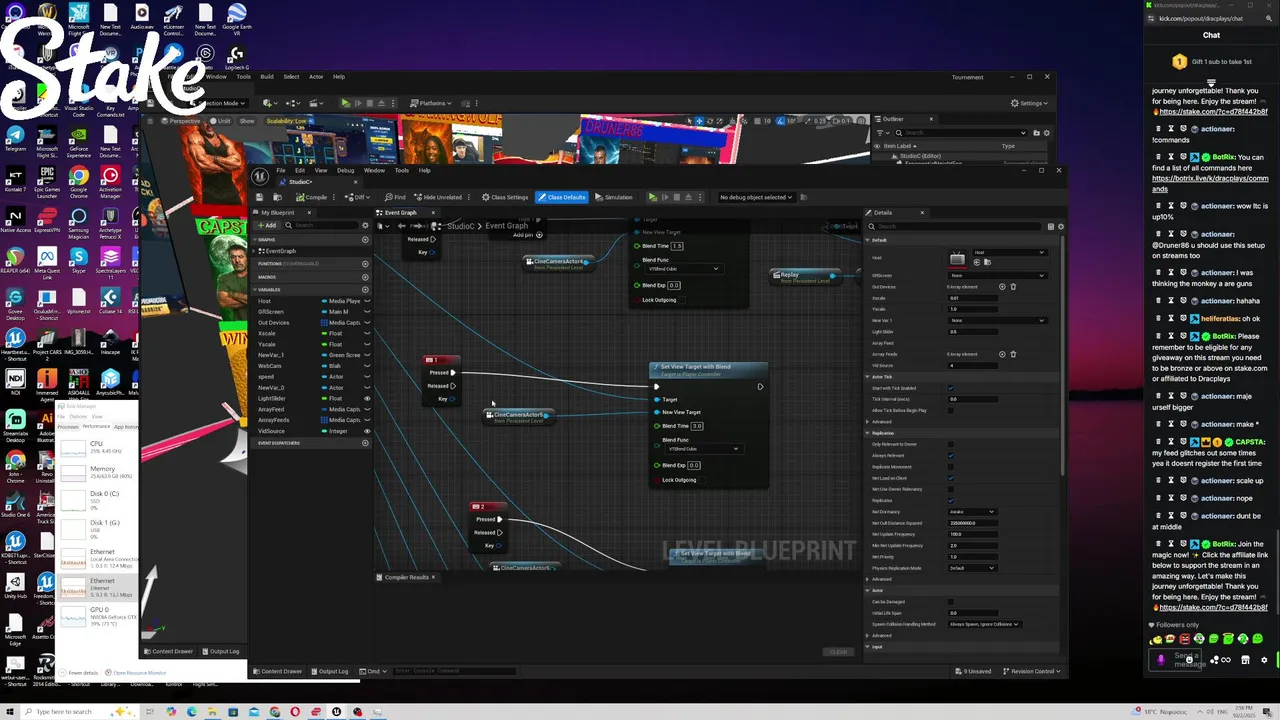
Task: Click the Replay node in graph
Action: point(804,276)
